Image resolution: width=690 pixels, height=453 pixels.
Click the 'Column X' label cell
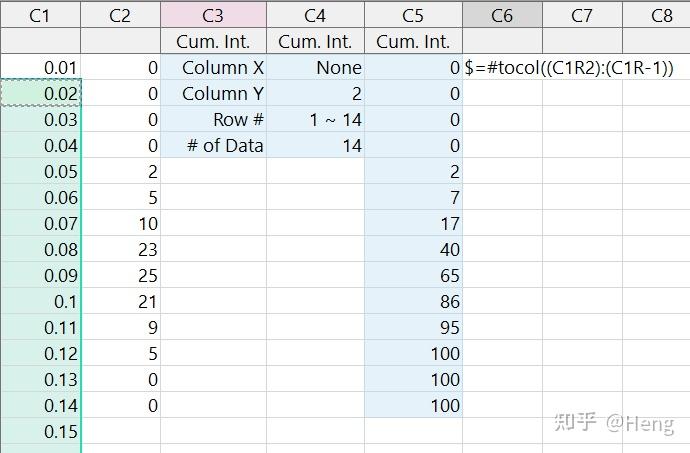tap(213, 68)
